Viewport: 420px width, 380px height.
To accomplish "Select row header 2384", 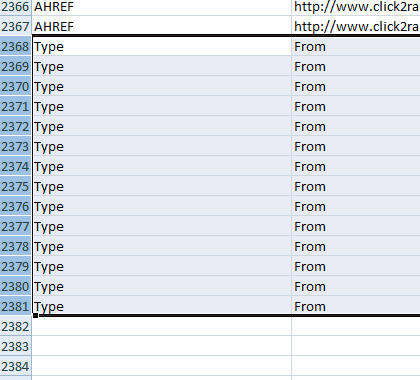I will (16, 366).
